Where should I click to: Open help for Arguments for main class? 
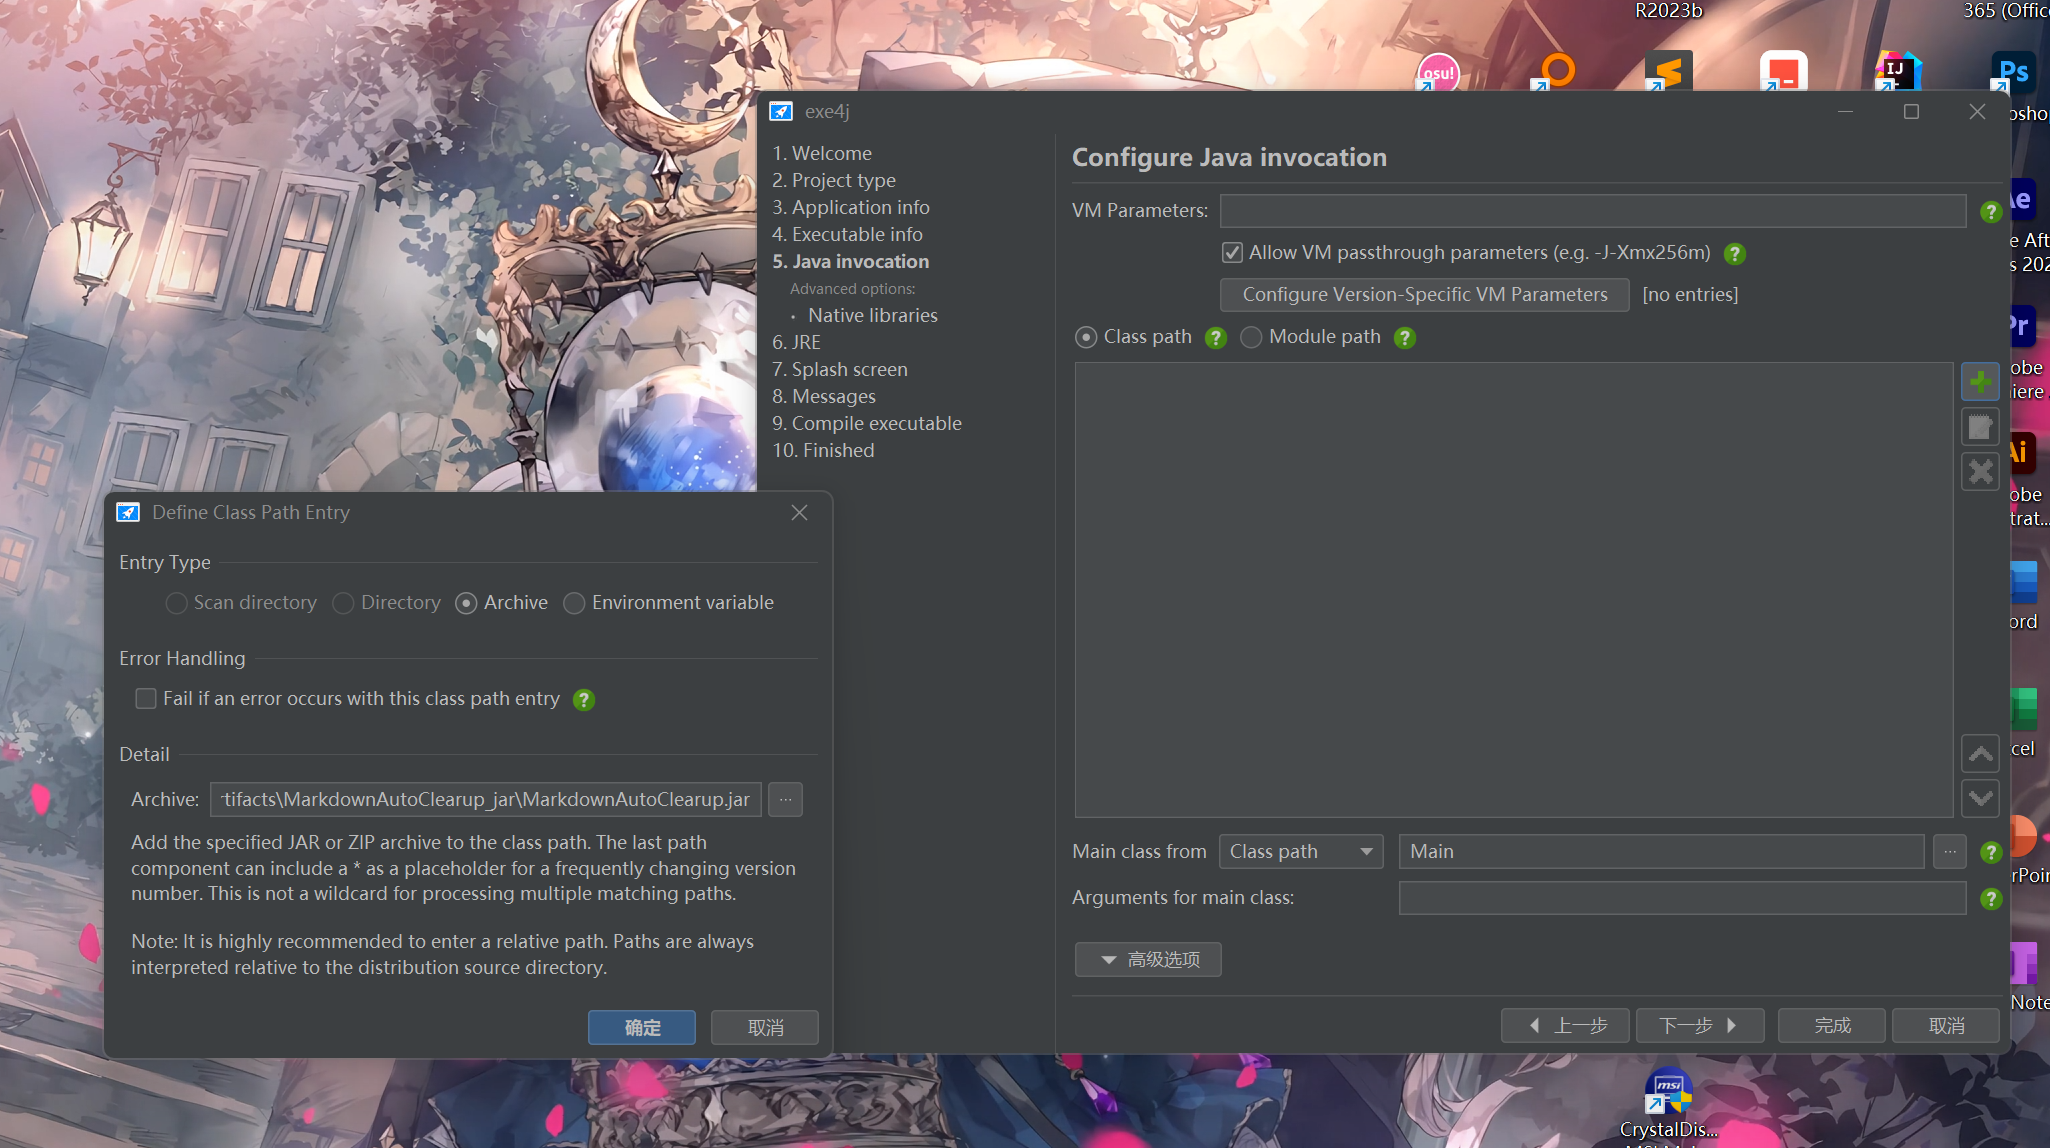pos(1991,899)
